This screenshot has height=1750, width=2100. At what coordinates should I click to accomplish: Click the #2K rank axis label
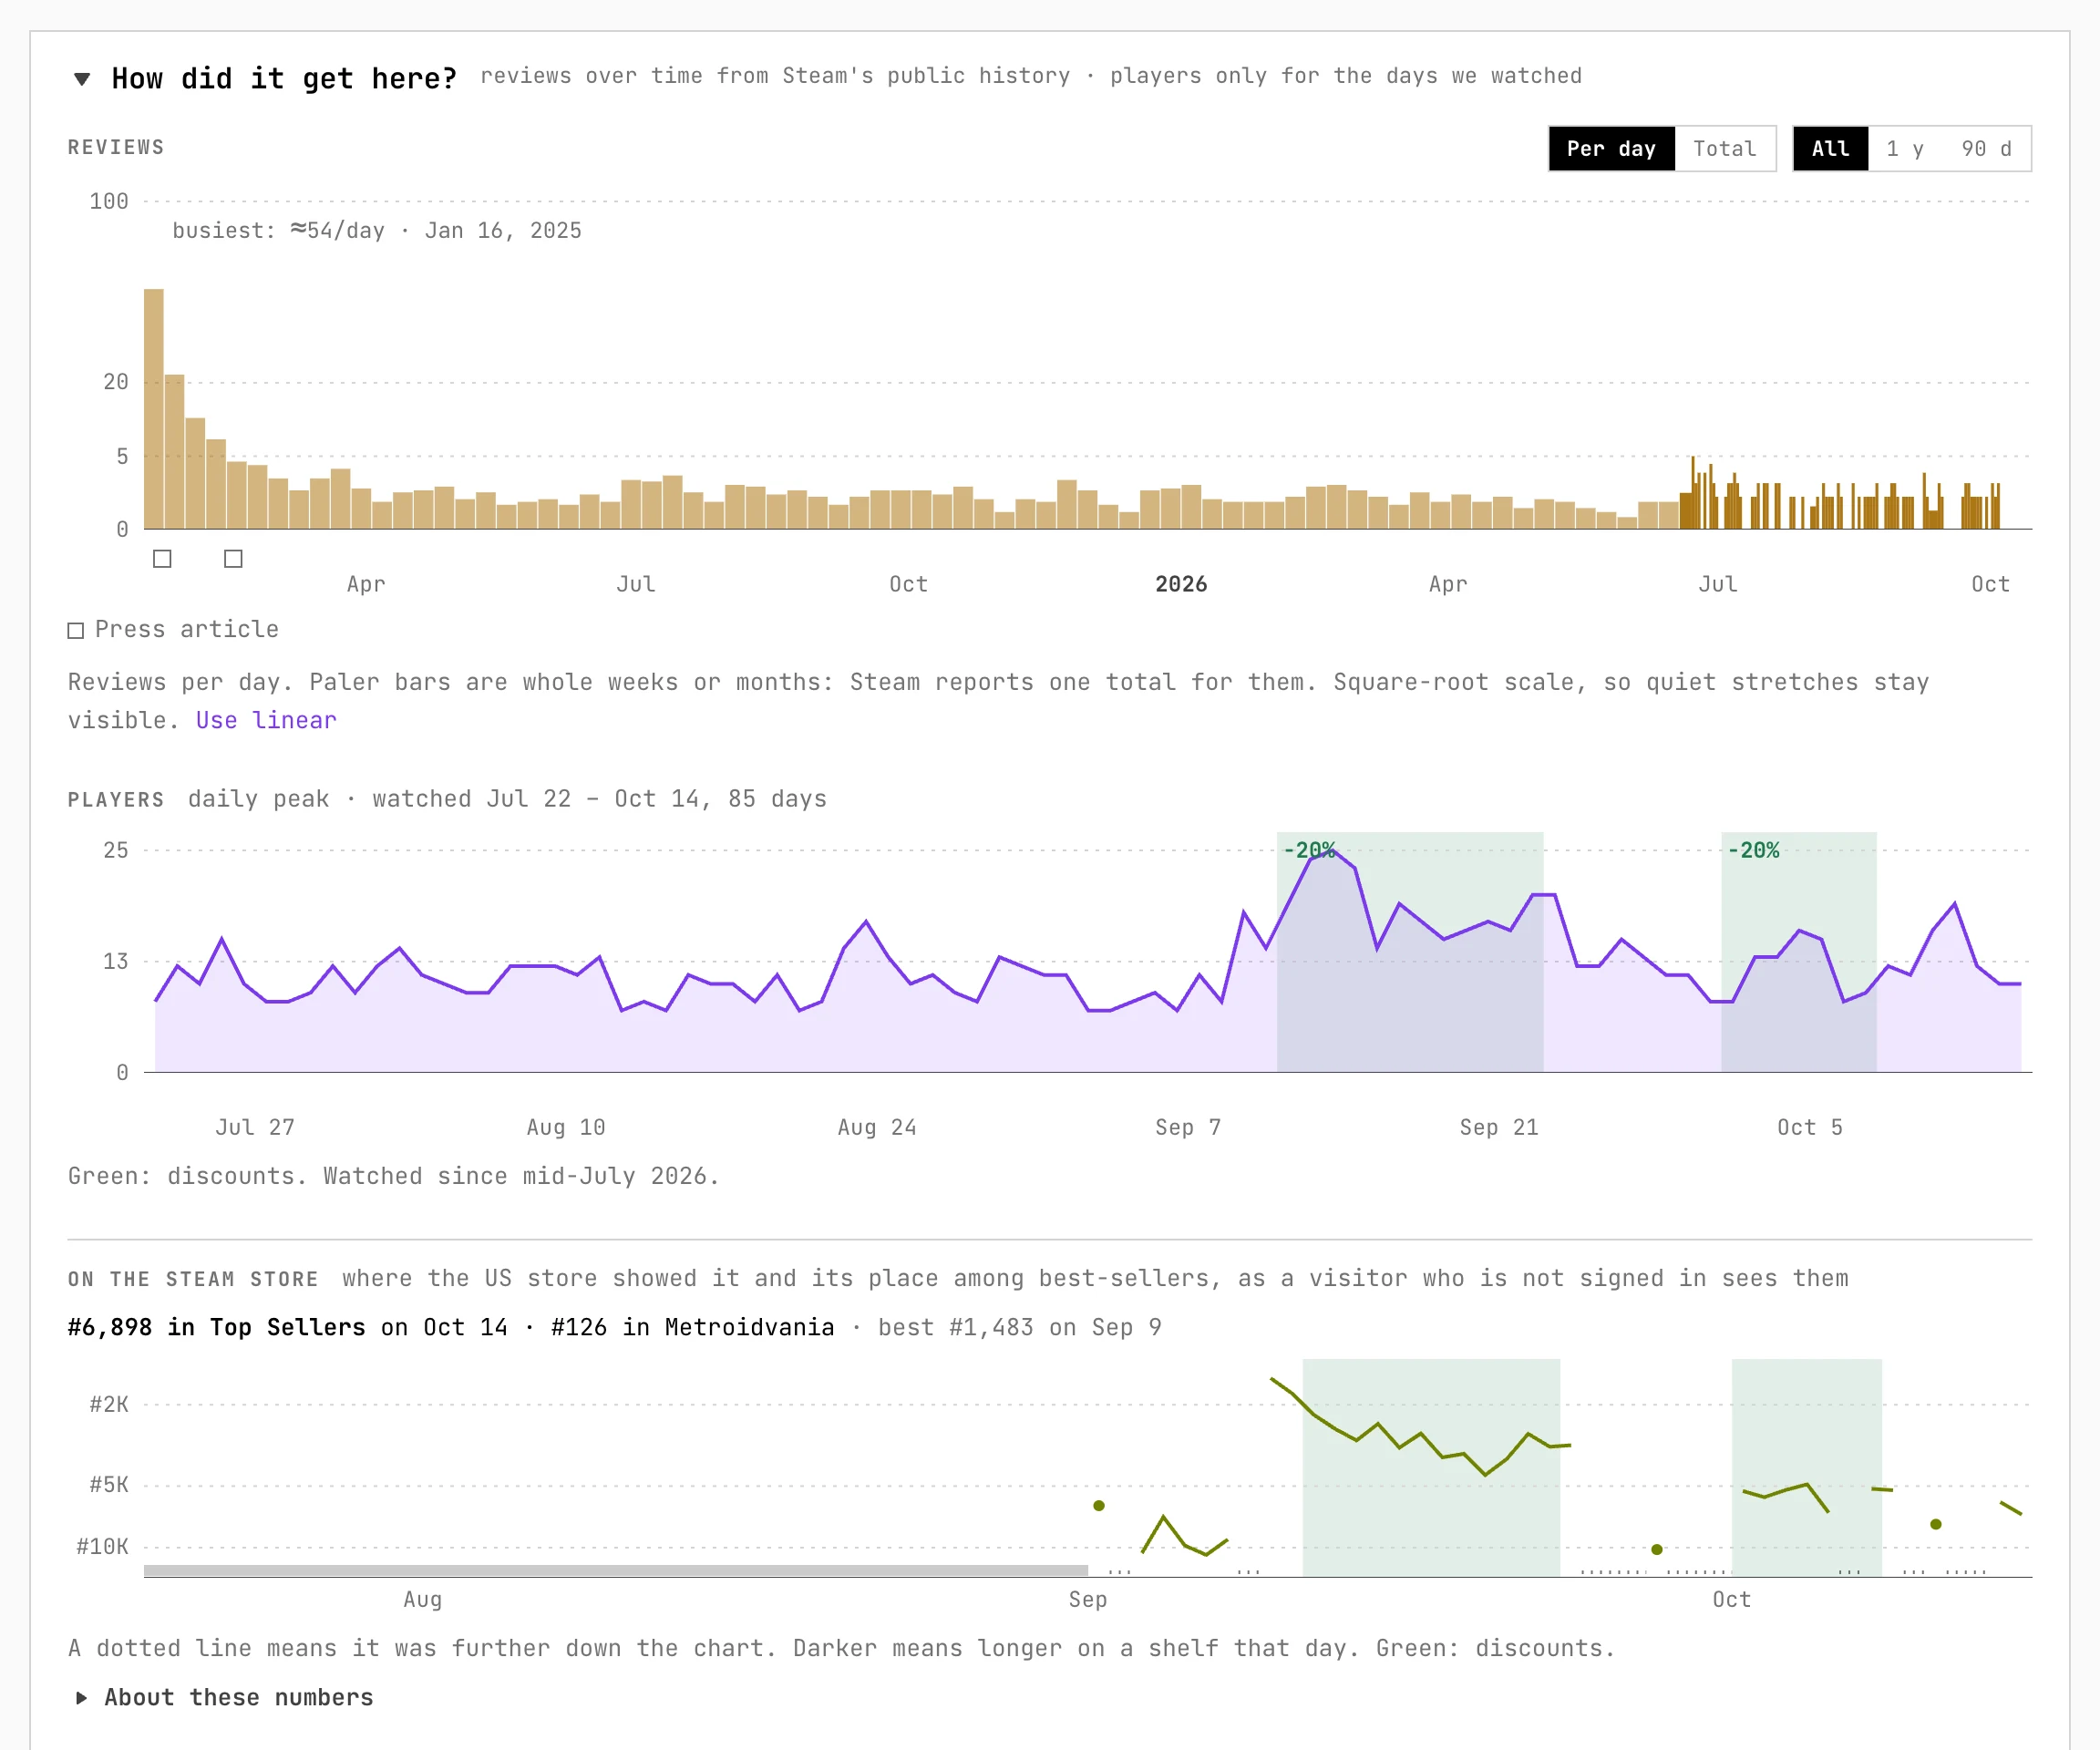pyautogui.click(x=109, y=1404)
